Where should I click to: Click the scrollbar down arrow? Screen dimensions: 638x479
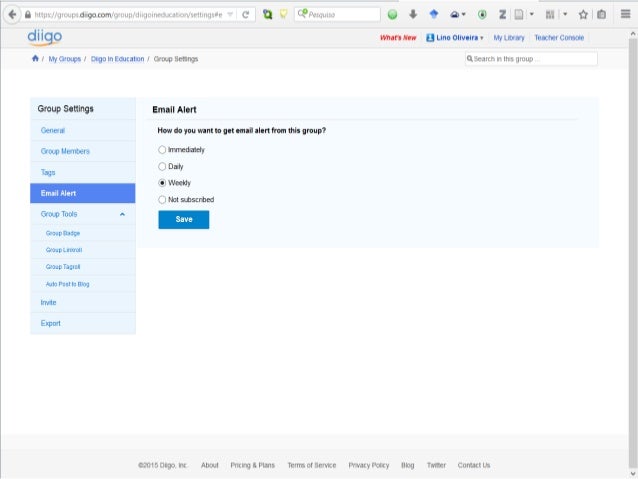coord(633,474)
